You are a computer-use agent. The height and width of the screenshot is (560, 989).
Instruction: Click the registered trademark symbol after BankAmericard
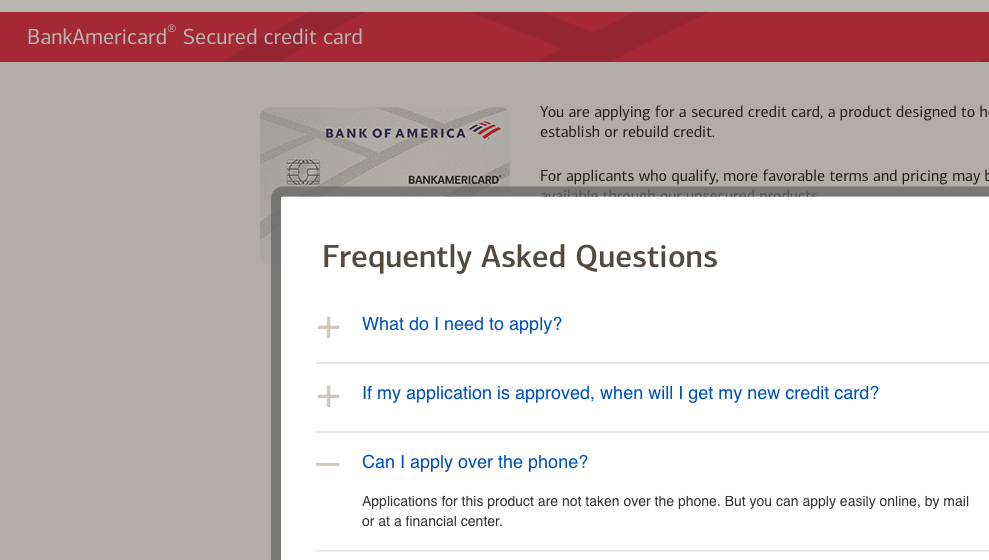pyautogui.click(x=172, y=28)
